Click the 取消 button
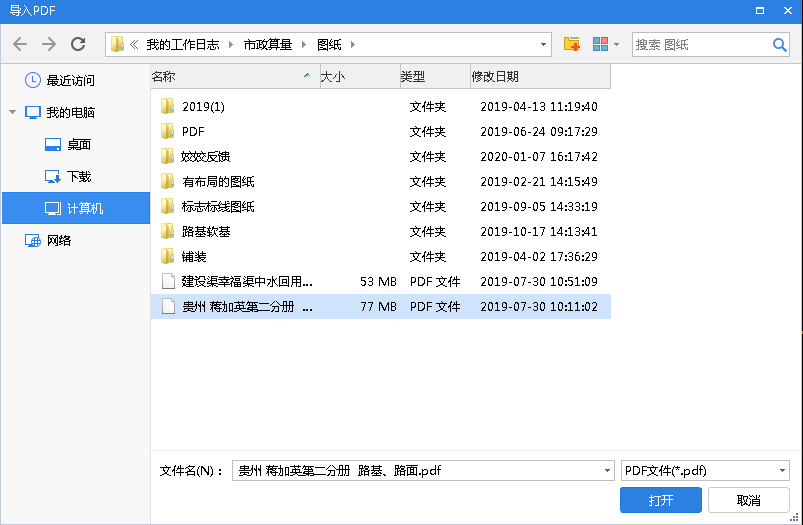Viewport: 803px width, 525px height. (x=748, y=500)
